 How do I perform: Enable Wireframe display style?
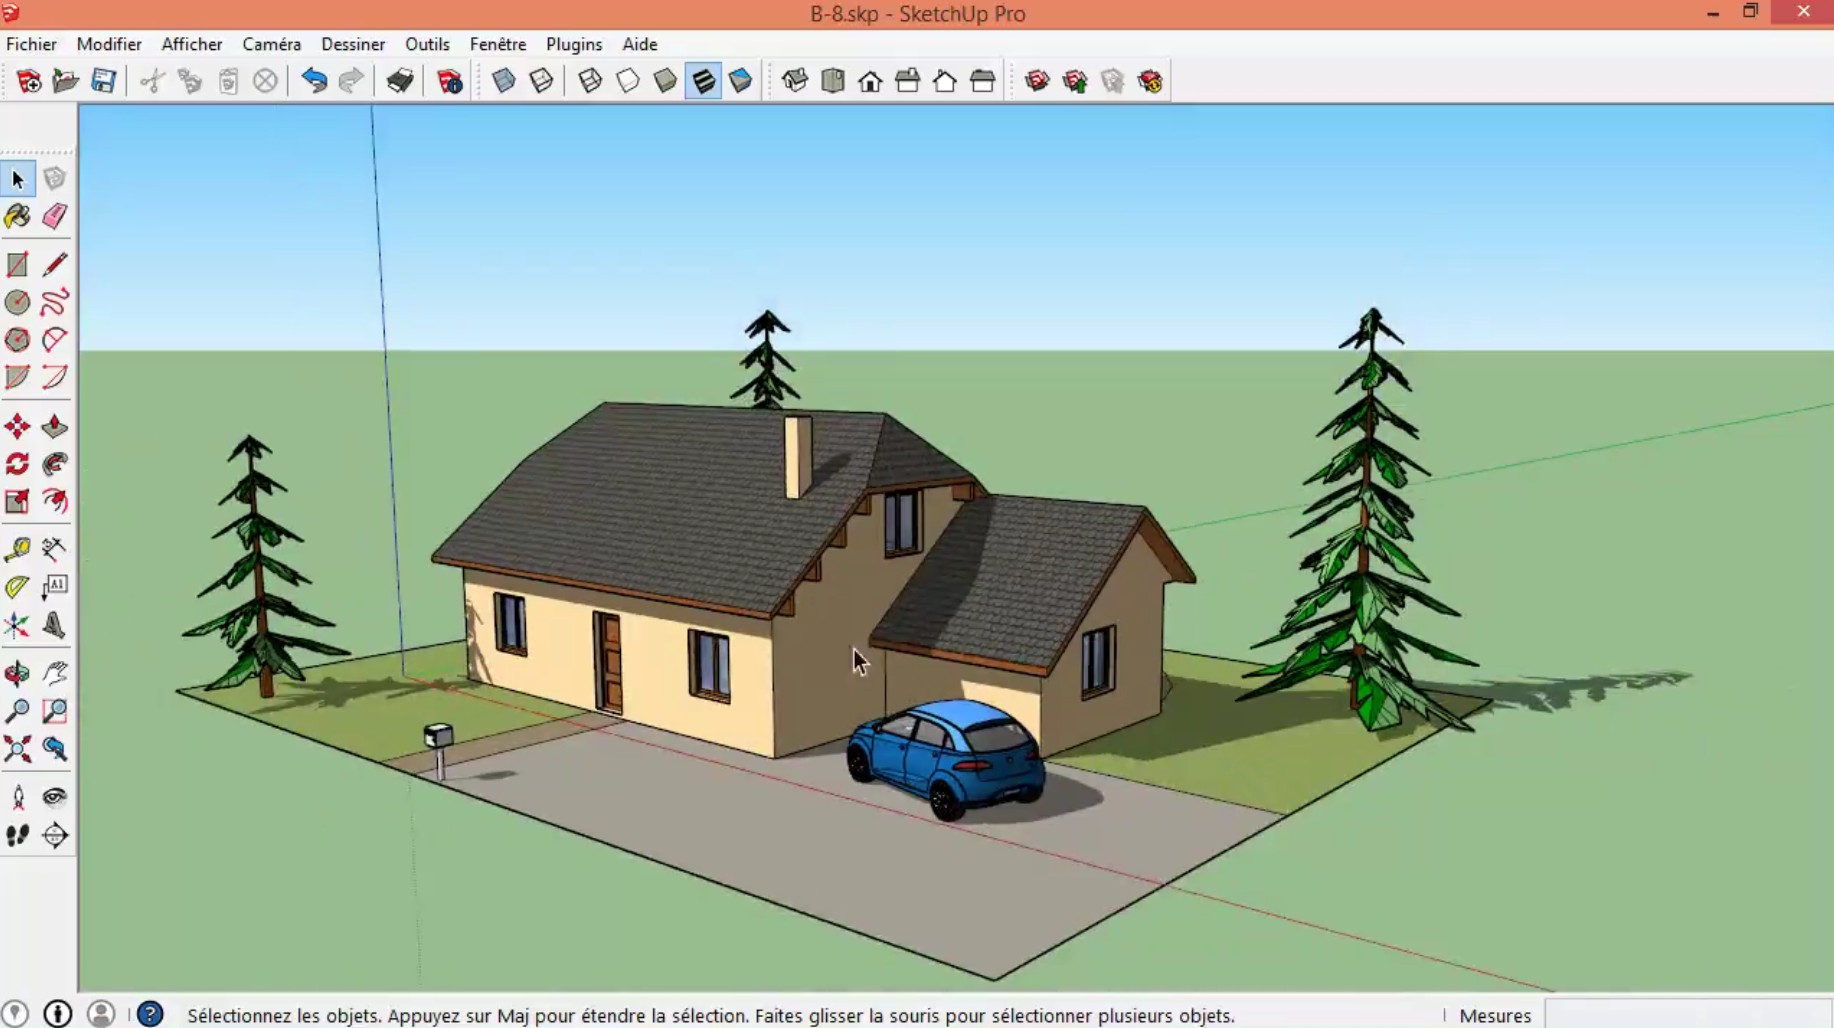click(589, 81)
